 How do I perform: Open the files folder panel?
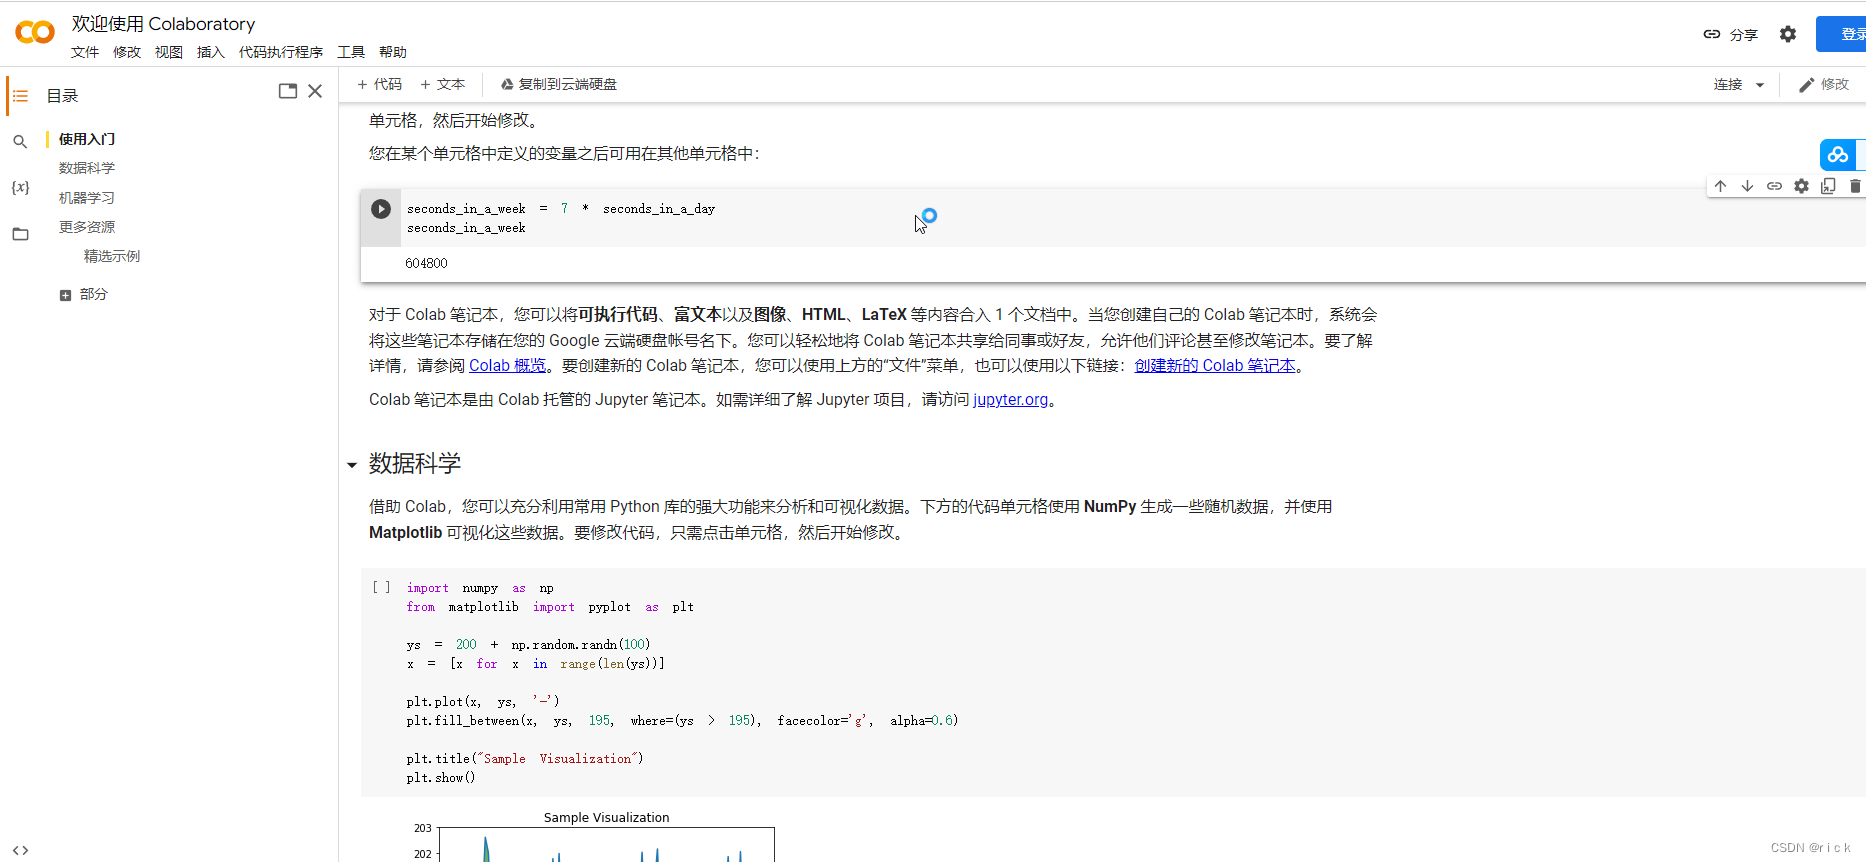click(20, 234)
